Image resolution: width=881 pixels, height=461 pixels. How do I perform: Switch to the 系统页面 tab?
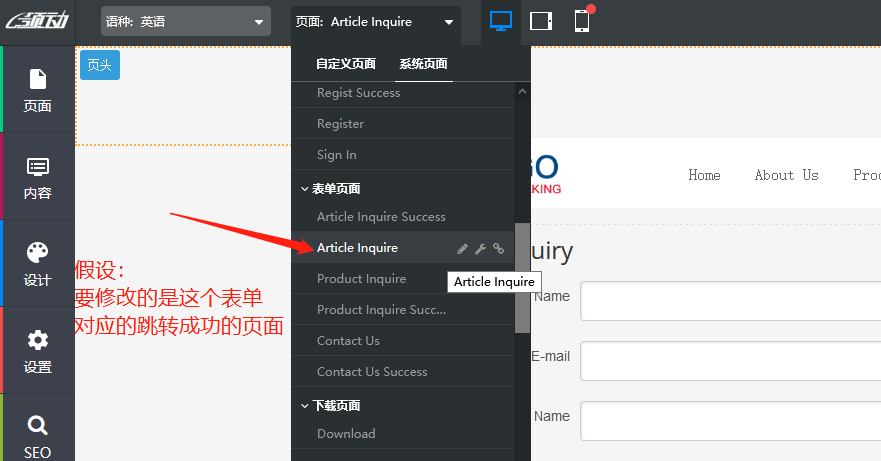423,64
